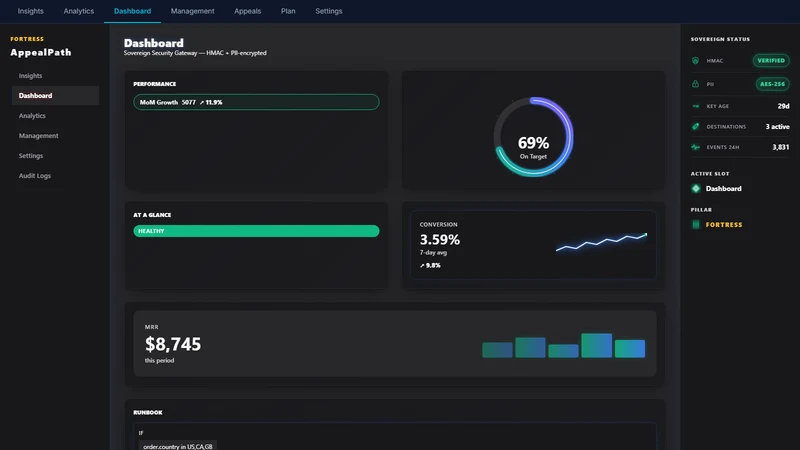
Task: Click the VERIFIED status badge
Action: point(771,61)
